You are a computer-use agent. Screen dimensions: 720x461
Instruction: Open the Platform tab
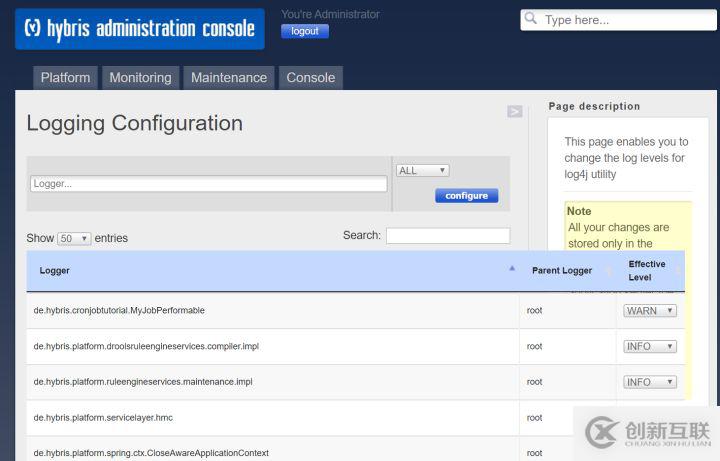65,78
